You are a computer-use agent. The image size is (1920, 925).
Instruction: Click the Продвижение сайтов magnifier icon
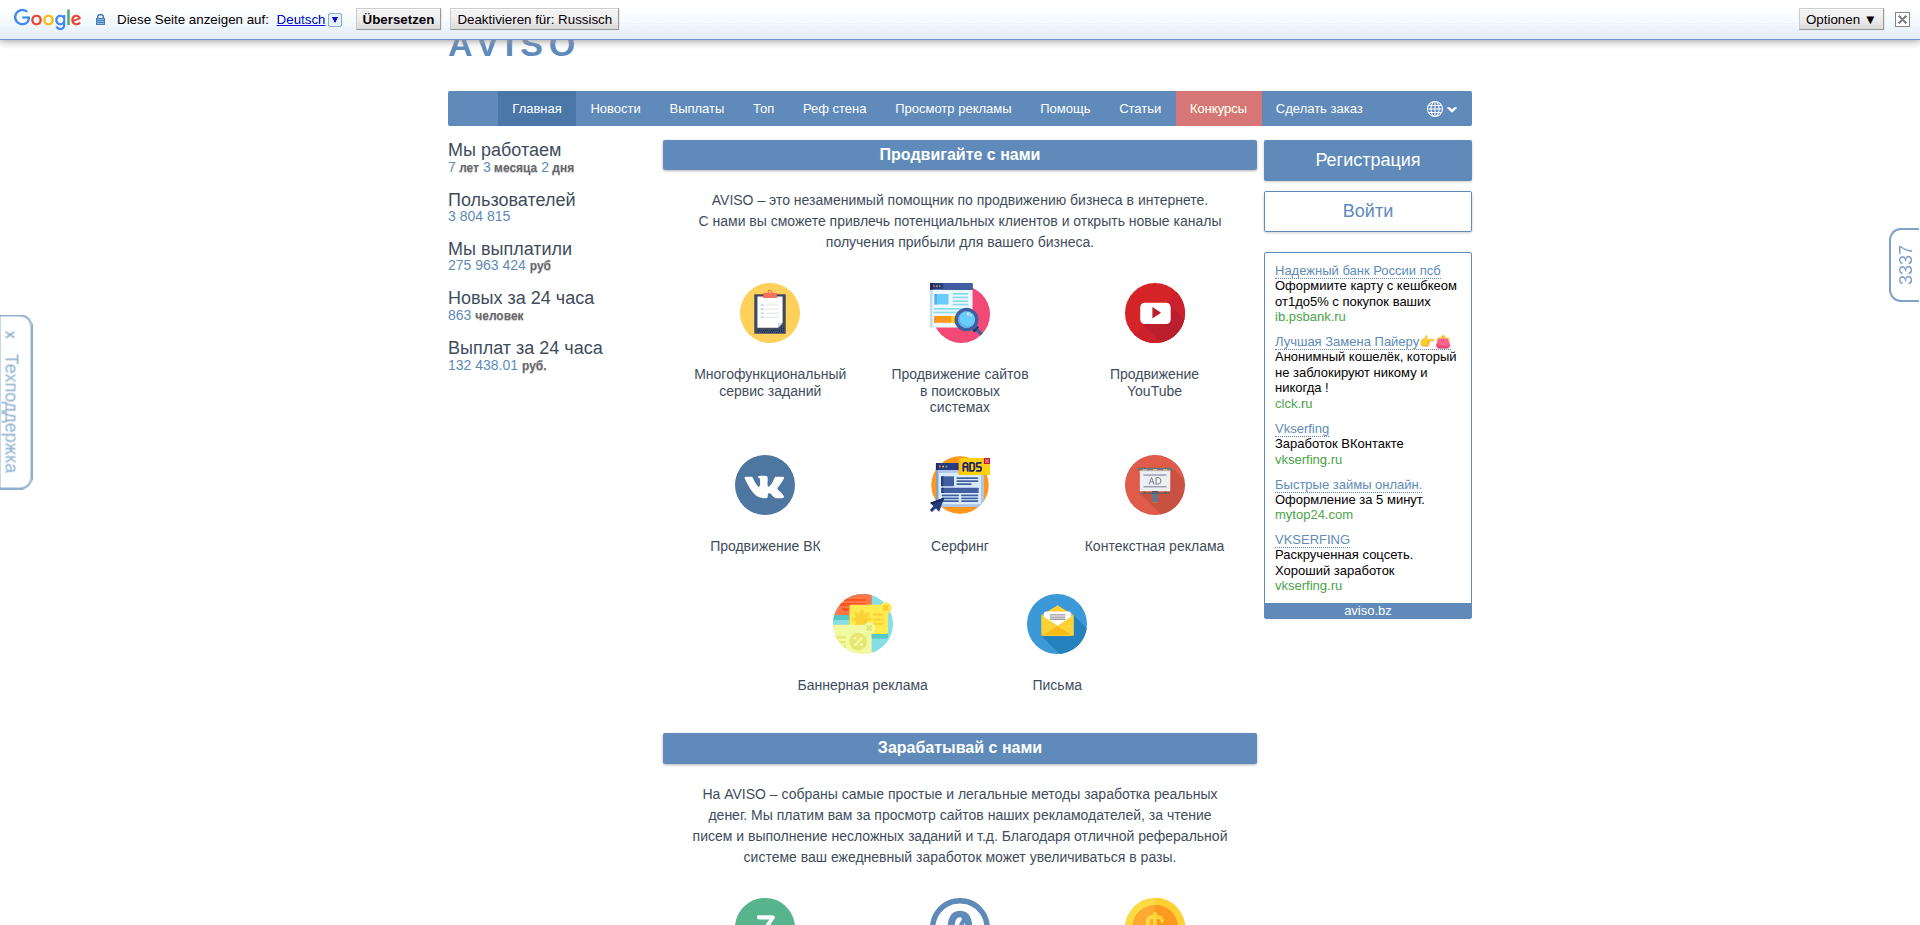[959, 312]
